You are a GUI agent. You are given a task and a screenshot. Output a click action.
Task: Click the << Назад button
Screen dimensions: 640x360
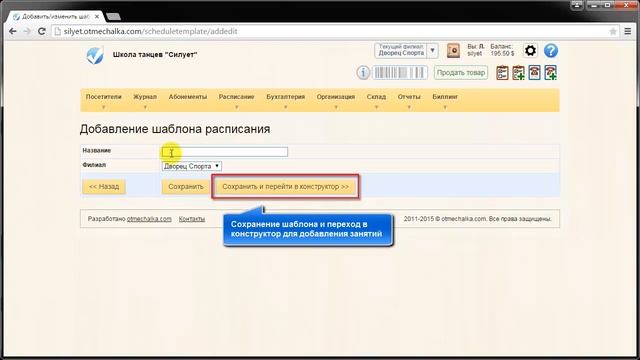(104, 187)
